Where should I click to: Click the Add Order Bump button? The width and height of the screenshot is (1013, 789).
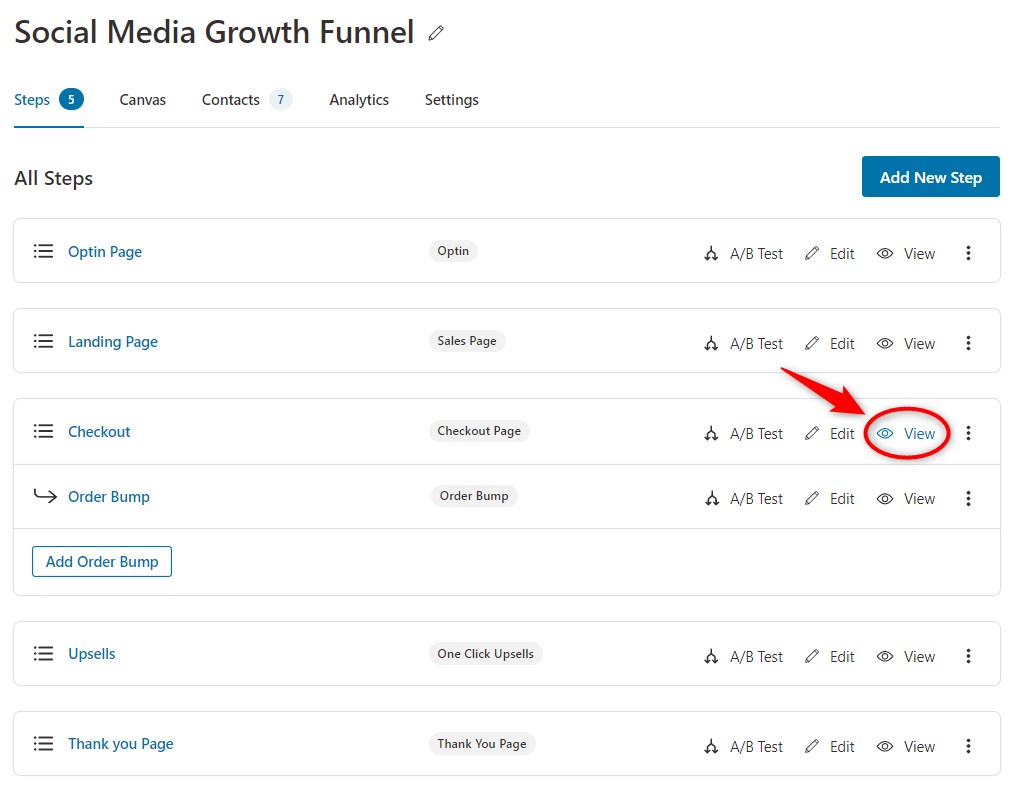[x=102, y=561]
